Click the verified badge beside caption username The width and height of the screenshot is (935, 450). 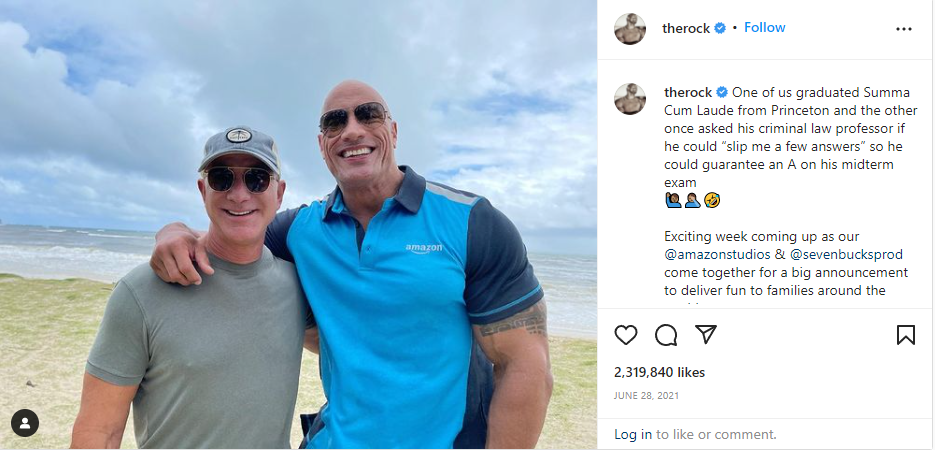click(721, 93)
